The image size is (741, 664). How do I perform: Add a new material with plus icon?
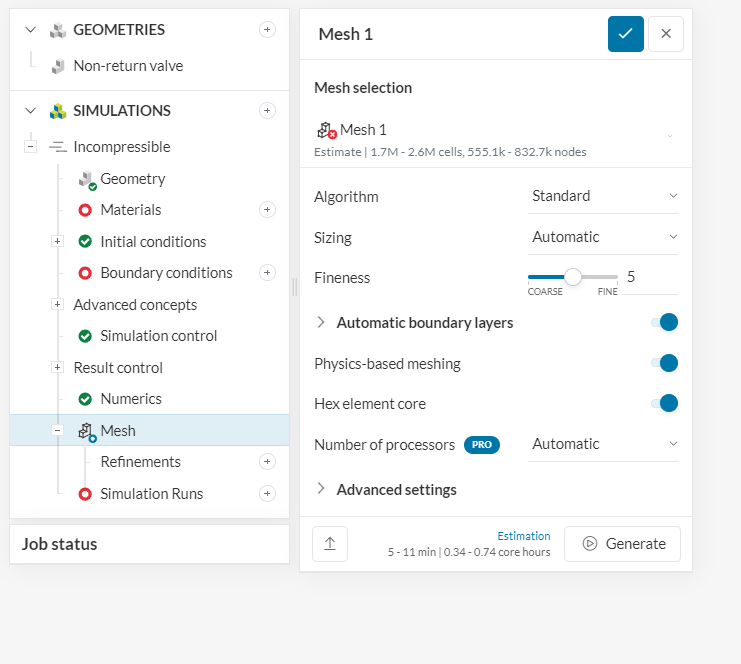coord(267,210)
